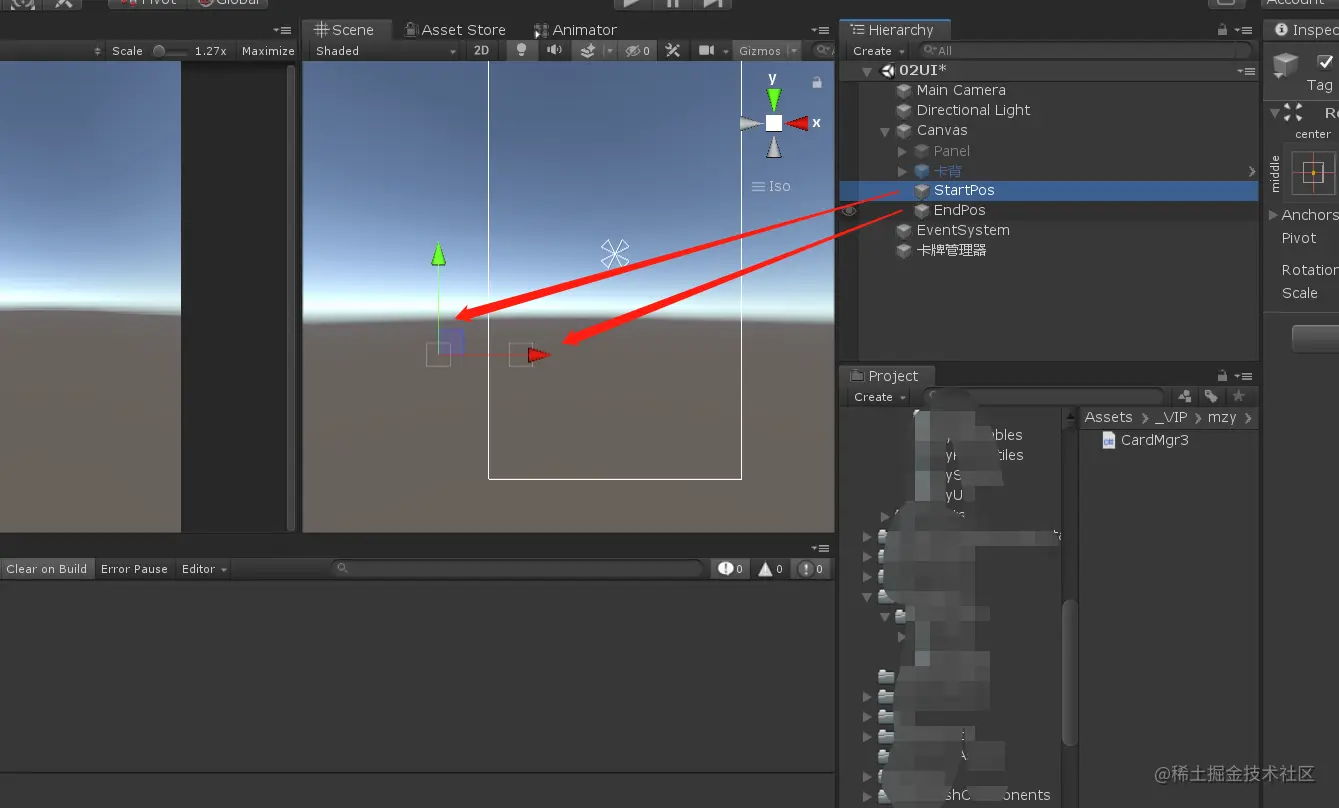Toggle info messages filter in Console
This screenshot has width=1339, height=808.
click(730, 569)
